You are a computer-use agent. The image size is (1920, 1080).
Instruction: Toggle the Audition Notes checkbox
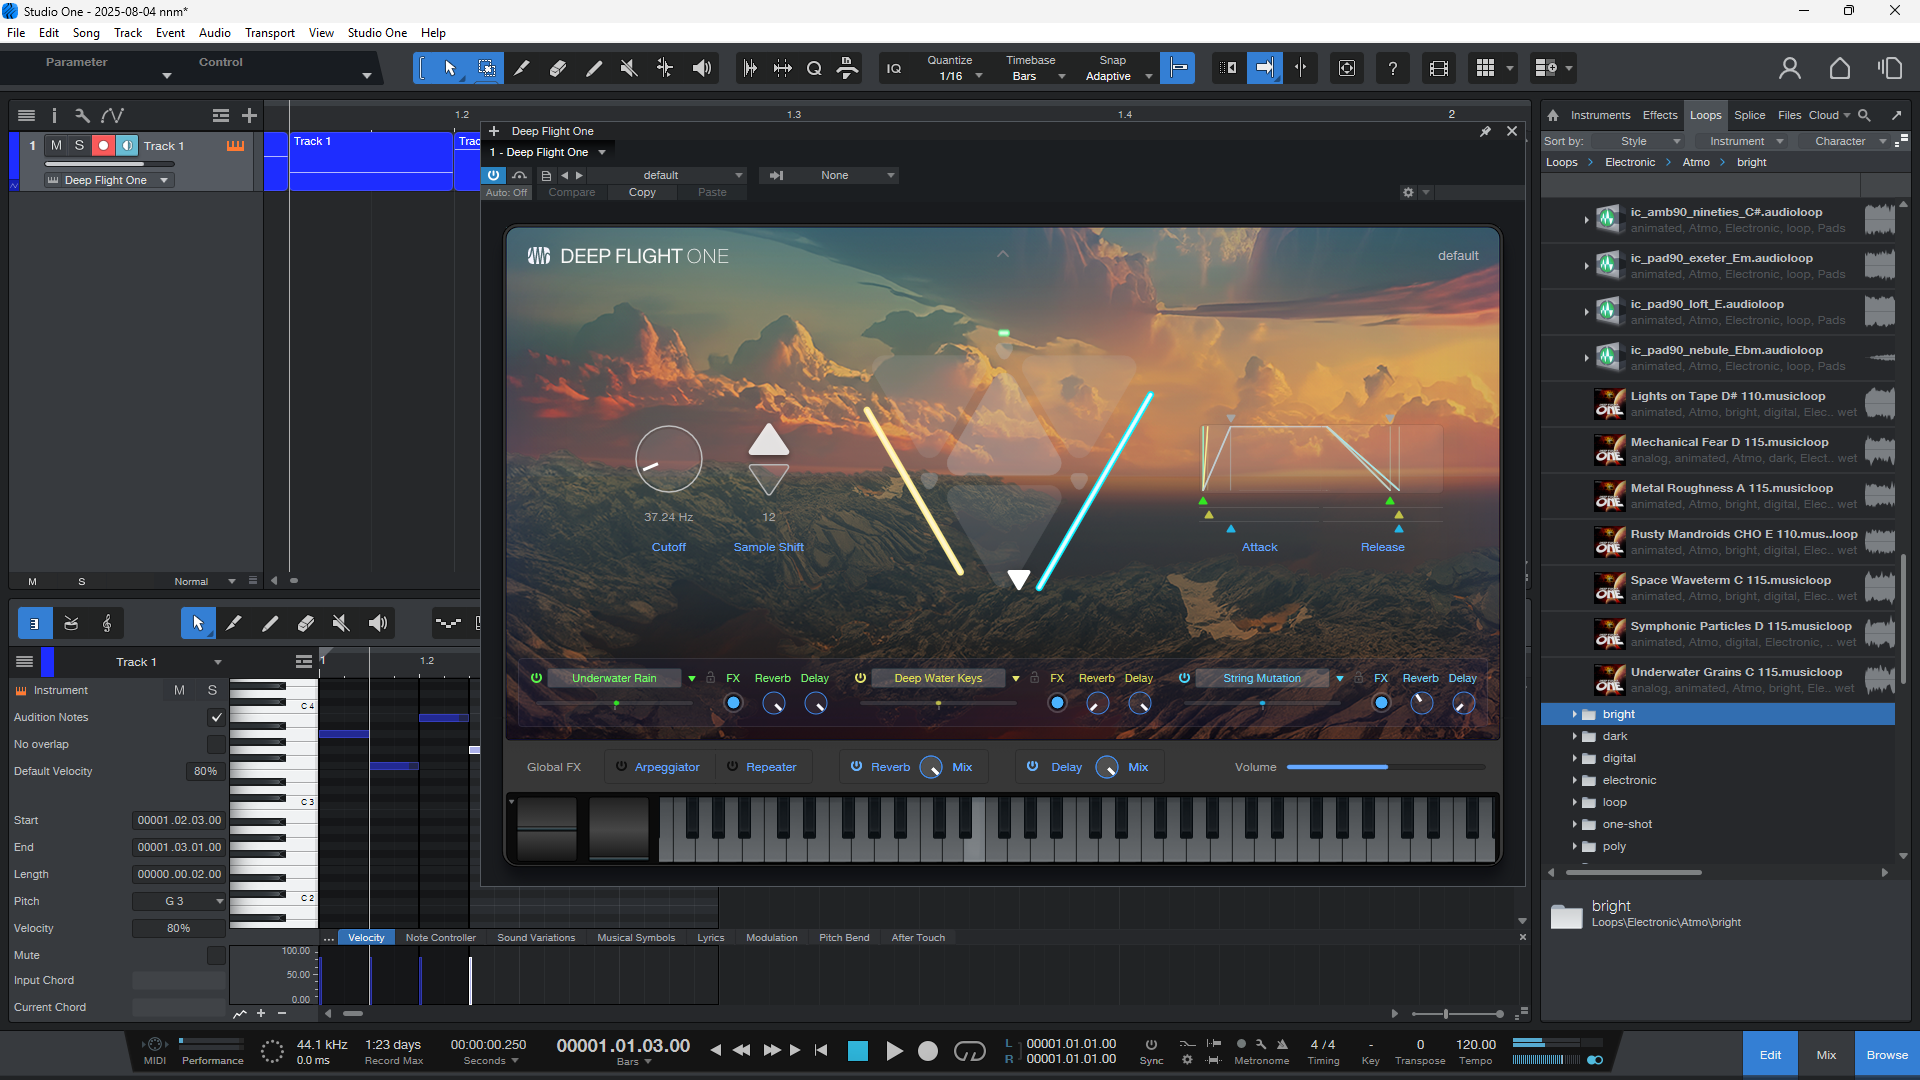click(216, 717)
